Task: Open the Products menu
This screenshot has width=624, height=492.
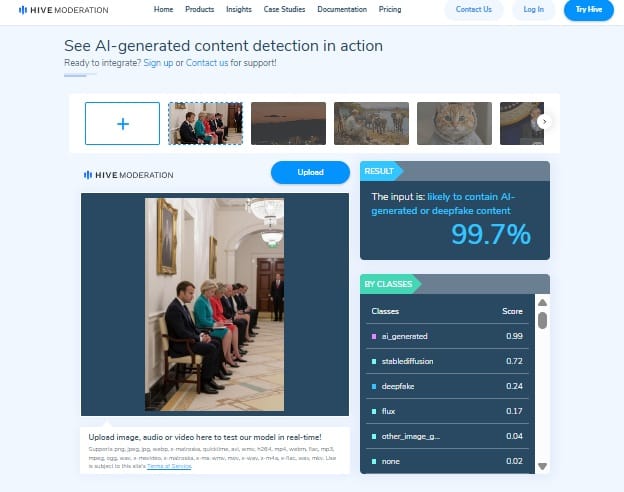Action: [x=199, y=9]
